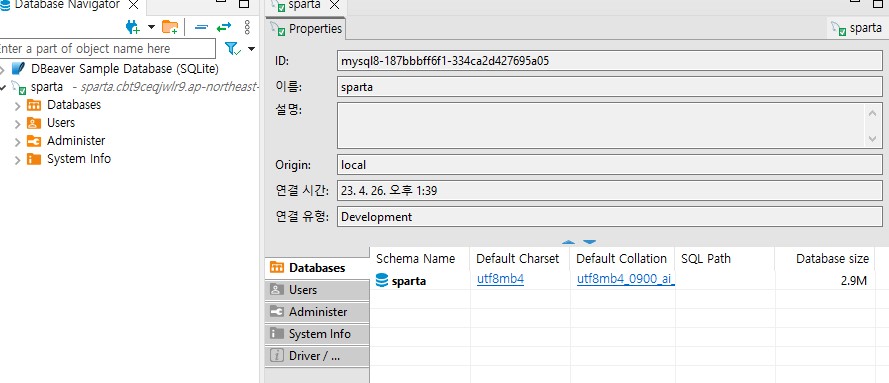This screenshot has height=383, width=889.
Task: Select DBeaver Sample Database (SQLite) in tree
Action: (125, 69)
